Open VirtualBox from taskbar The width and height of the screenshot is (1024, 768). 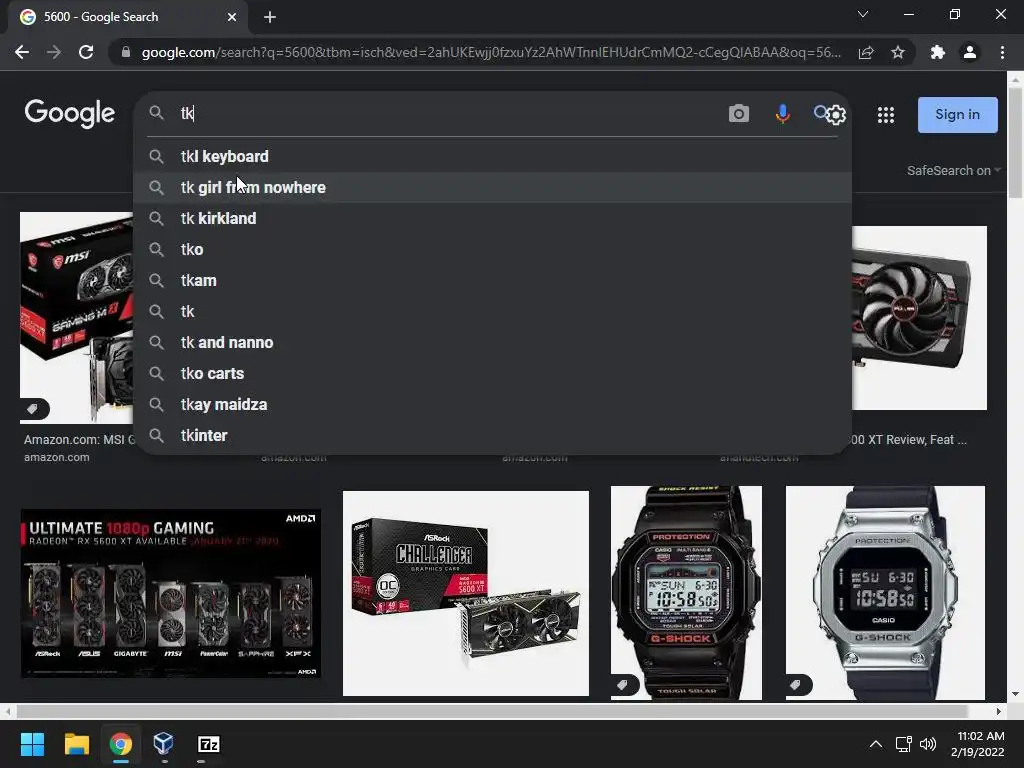pyautogui.click(x=164, y=744)
